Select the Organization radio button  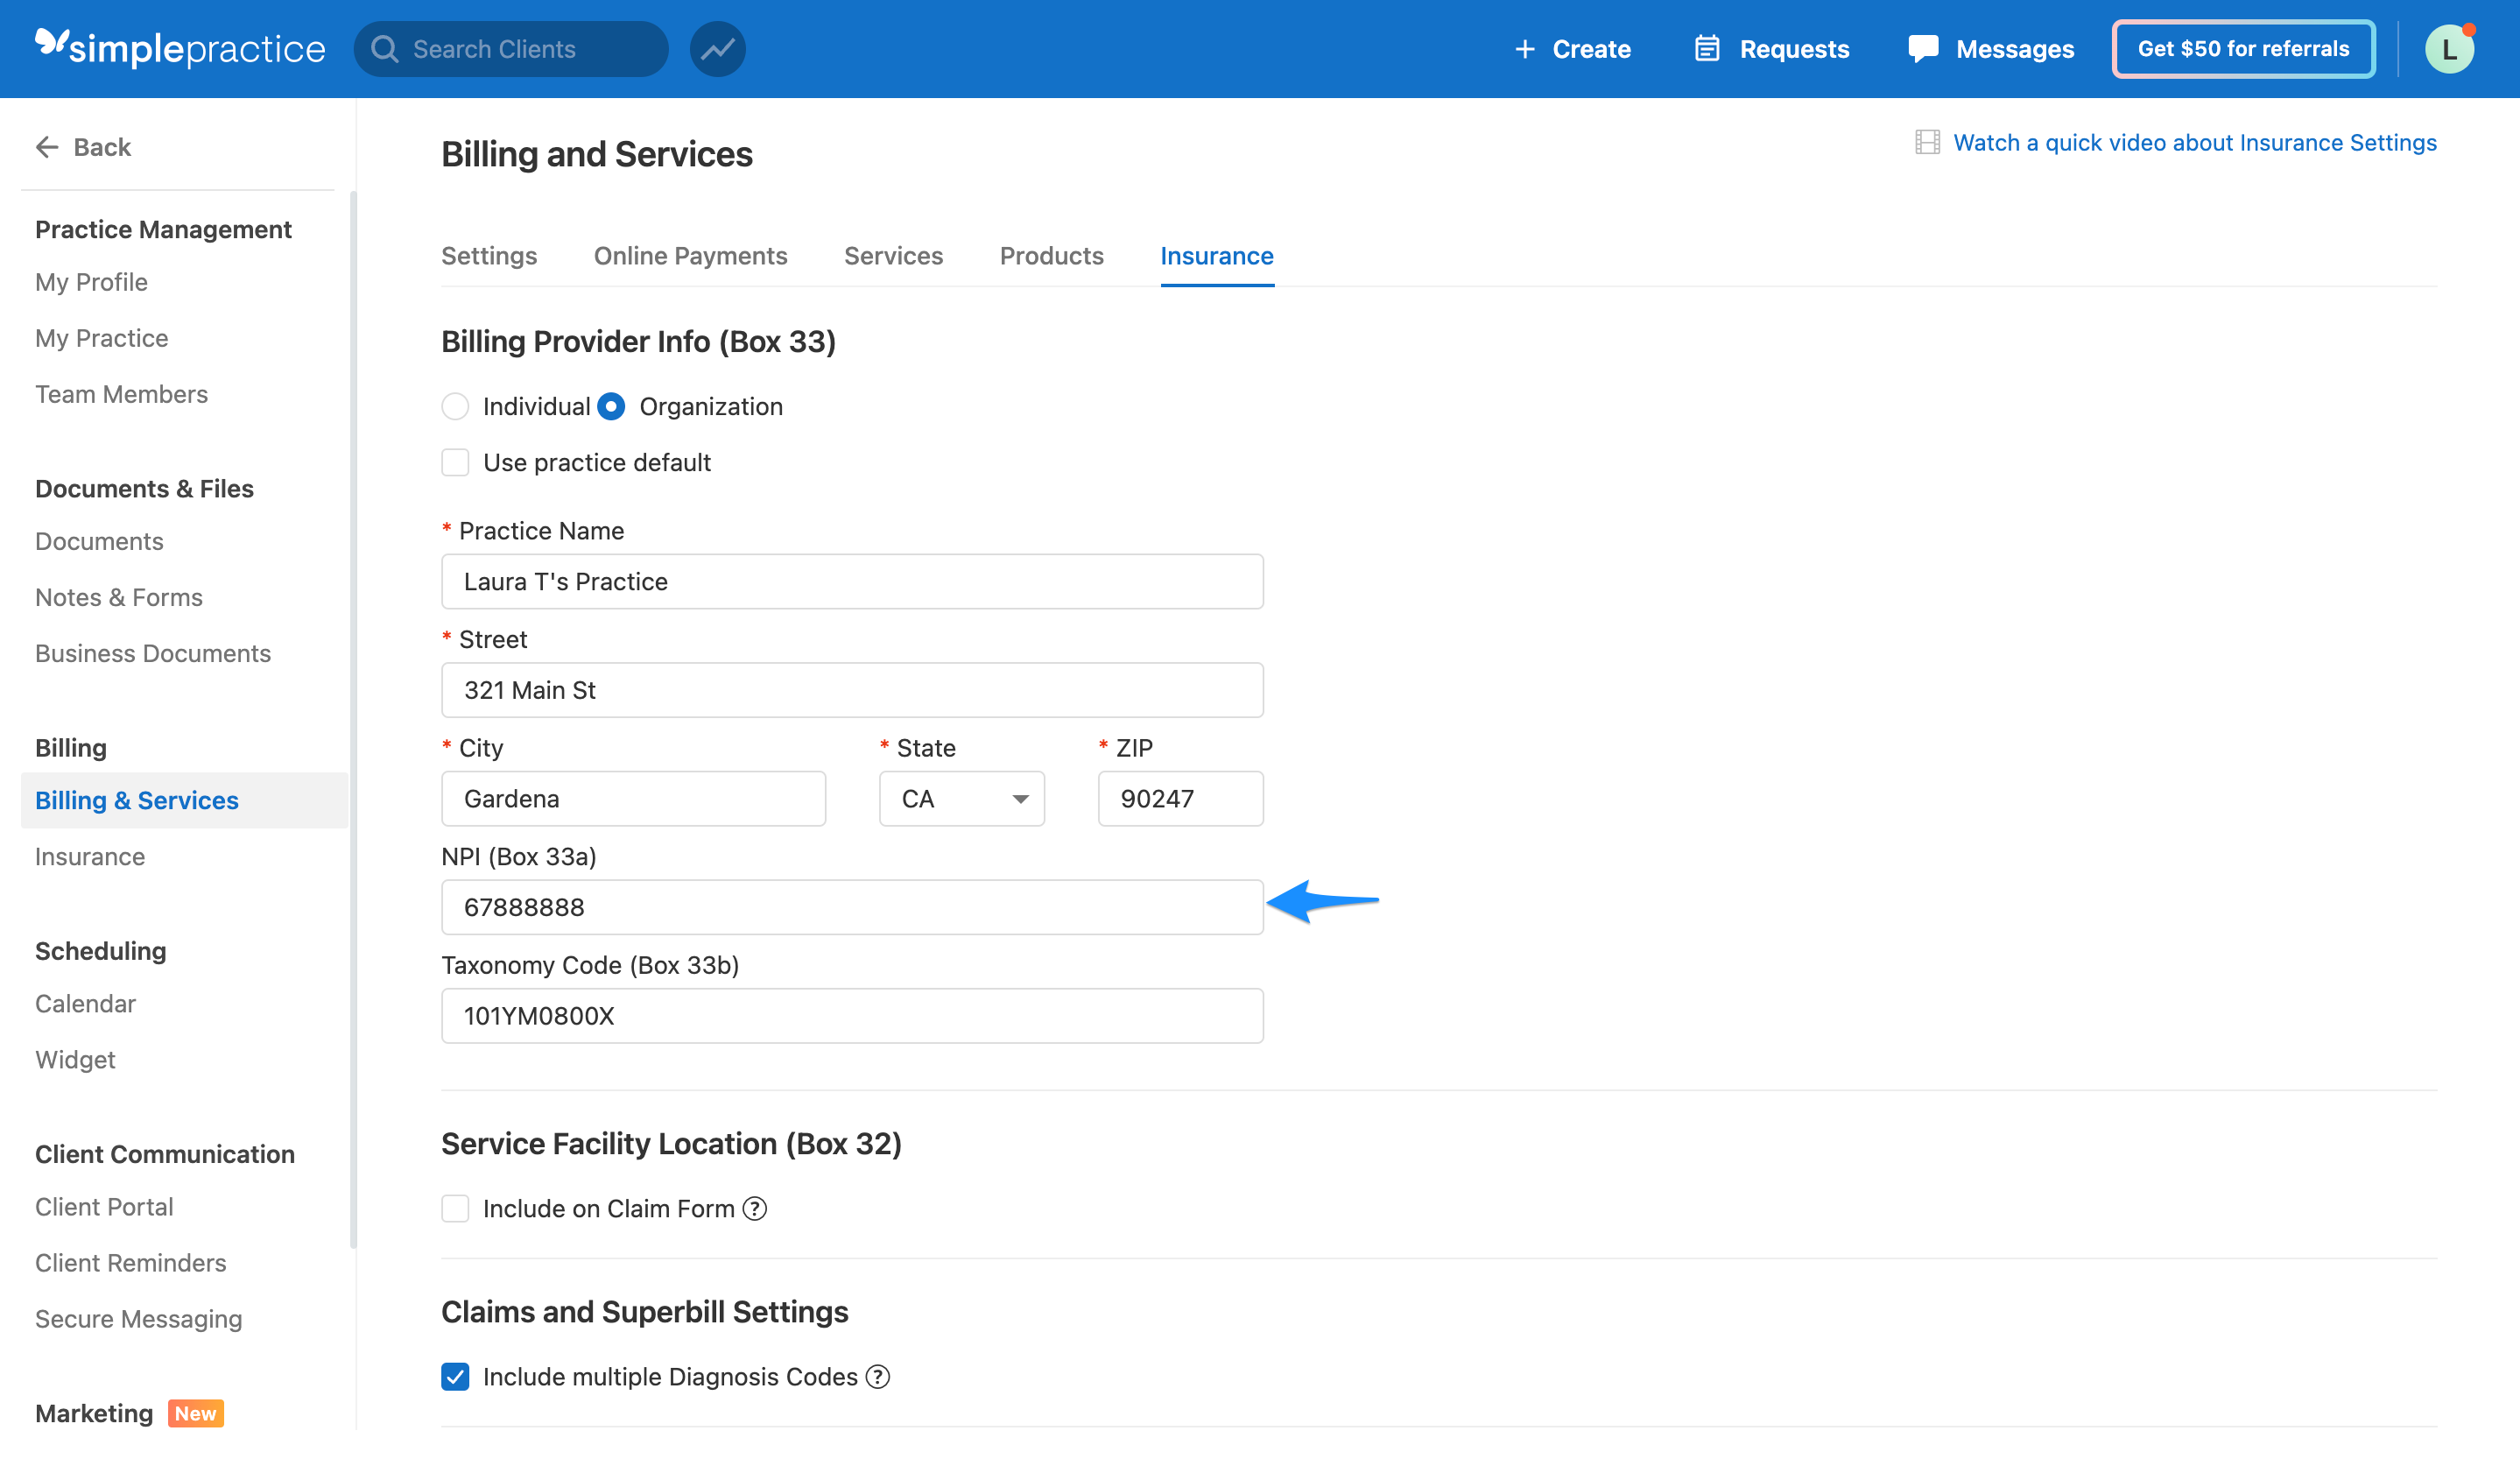point(611,406)
